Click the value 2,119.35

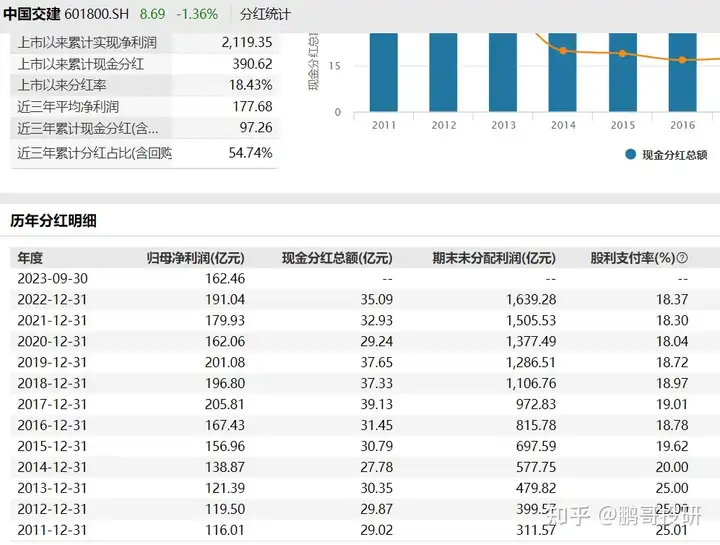click(247, 42)
